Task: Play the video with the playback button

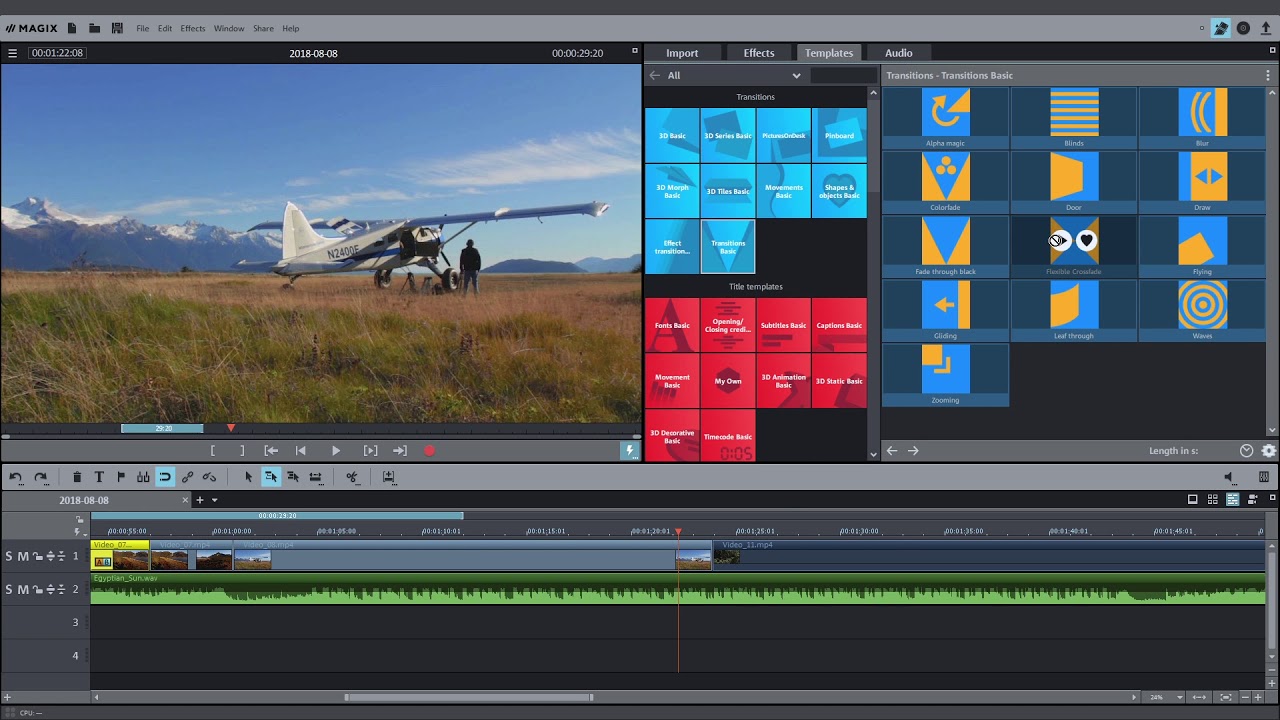Action: [x=335, y=450]
